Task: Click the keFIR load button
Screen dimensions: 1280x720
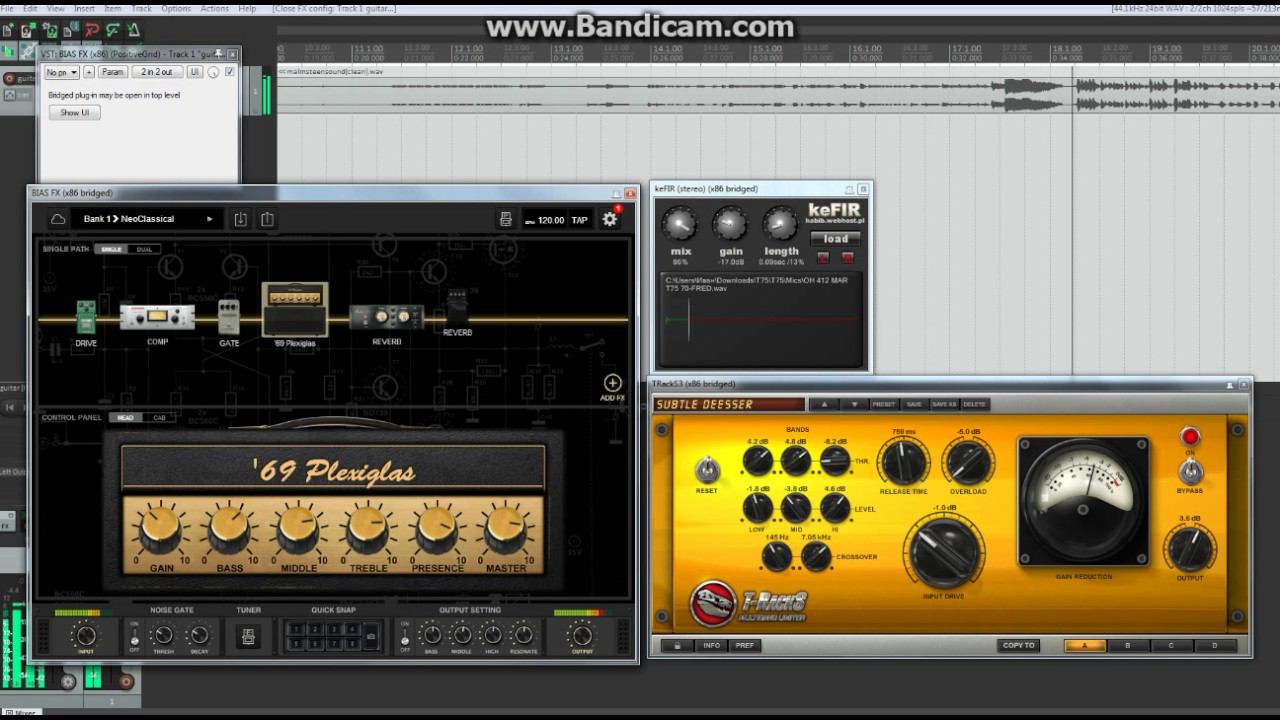Action: point(835,239)
